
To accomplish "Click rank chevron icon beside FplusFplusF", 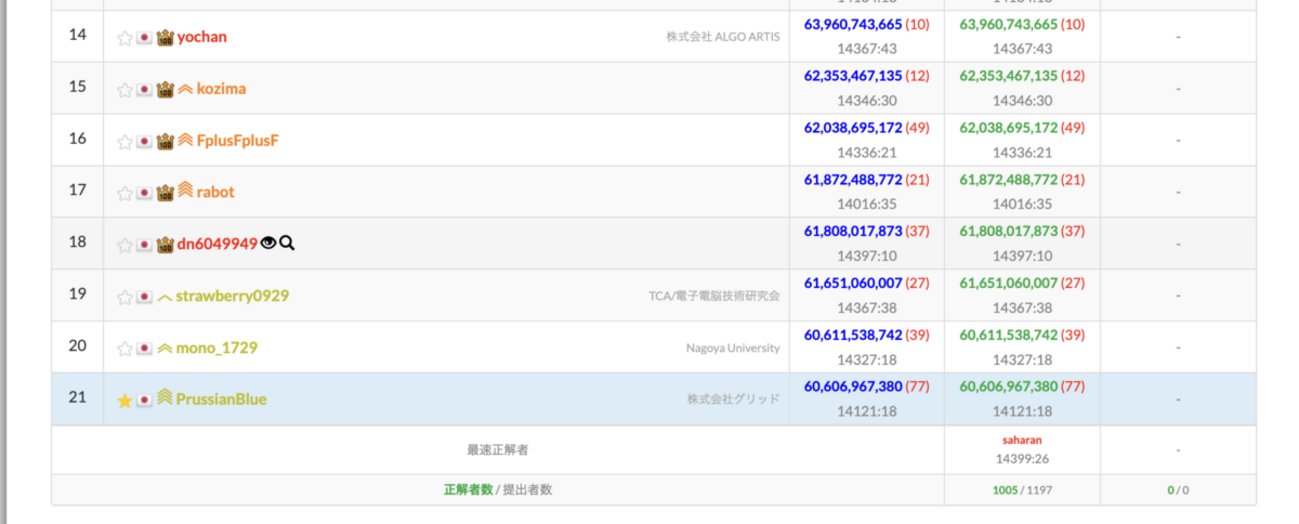I will (185, 140).
